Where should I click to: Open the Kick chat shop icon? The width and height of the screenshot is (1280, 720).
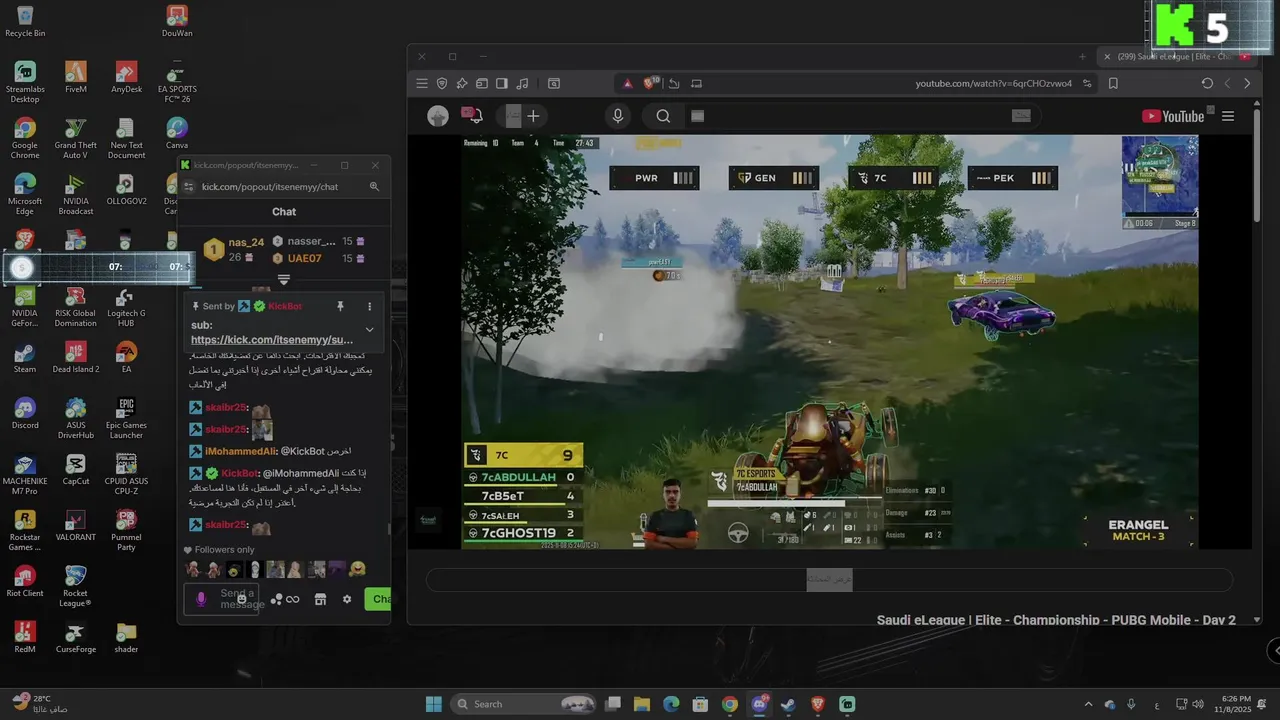[x=320, y=599]
